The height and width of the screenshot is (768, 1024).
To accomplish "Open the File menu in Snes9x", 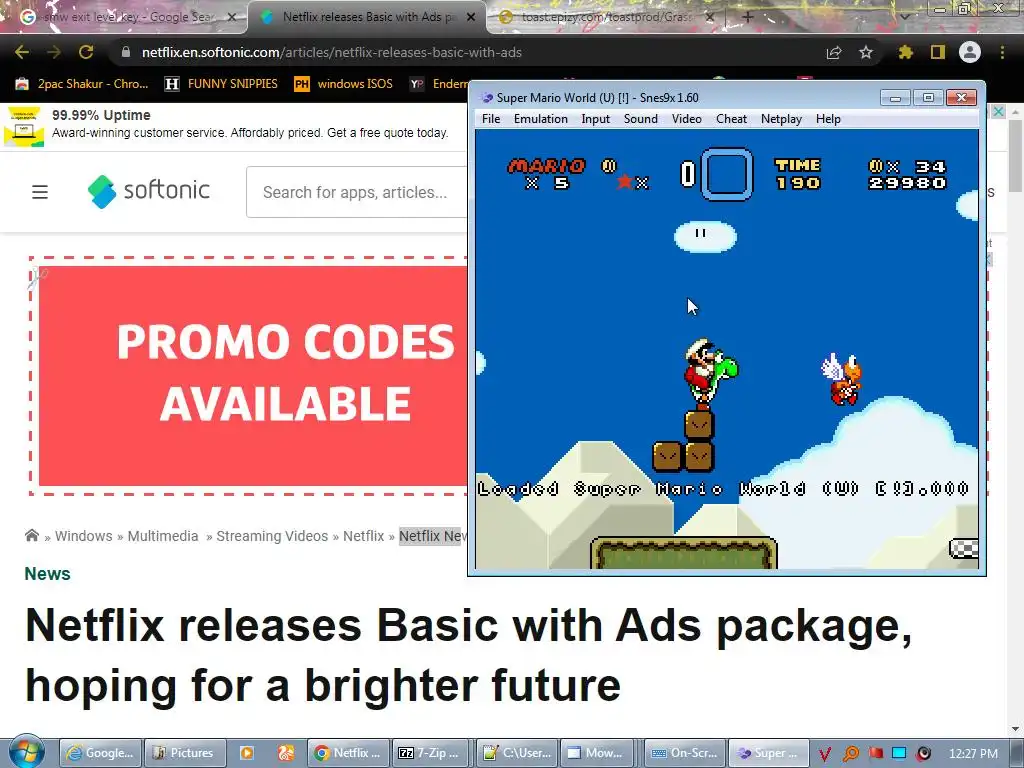I will coord(490,119).
